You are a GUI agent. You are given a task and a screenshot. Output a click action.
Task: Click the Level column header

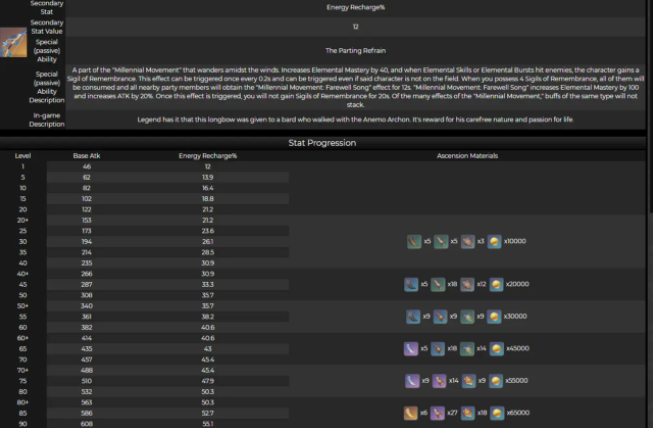23,156
